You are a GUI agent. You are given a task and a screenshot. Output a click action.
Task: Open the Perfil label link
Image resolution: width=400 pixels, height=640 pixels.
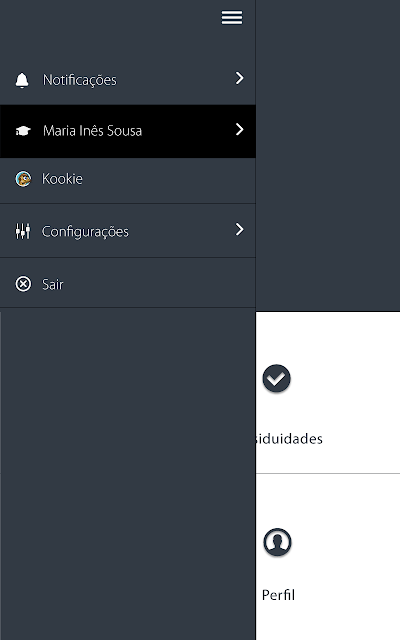tap(278, 595)
